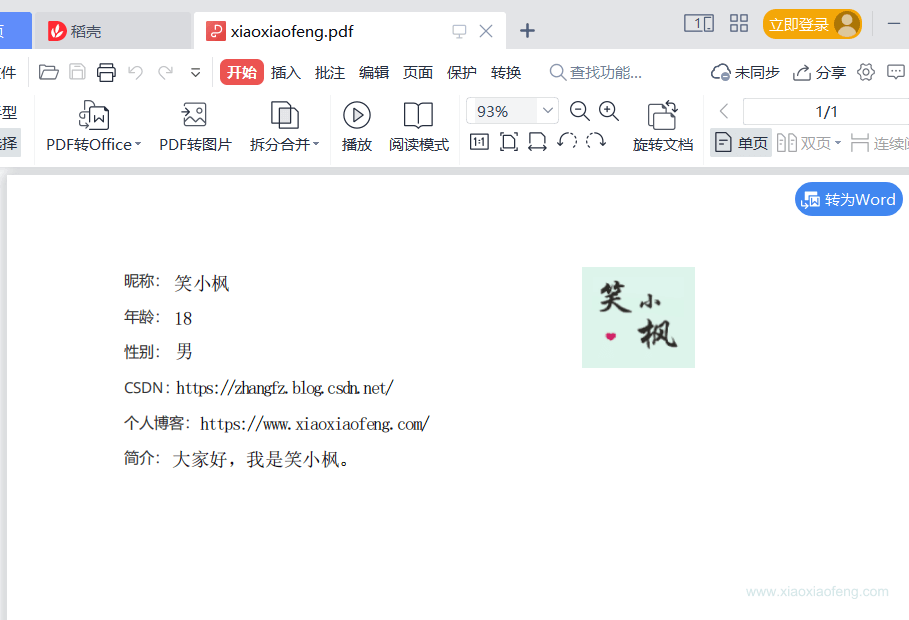Select the 批注 ribbon tab
The width and height of the screenshot is (909, 620).
(330, 72)
